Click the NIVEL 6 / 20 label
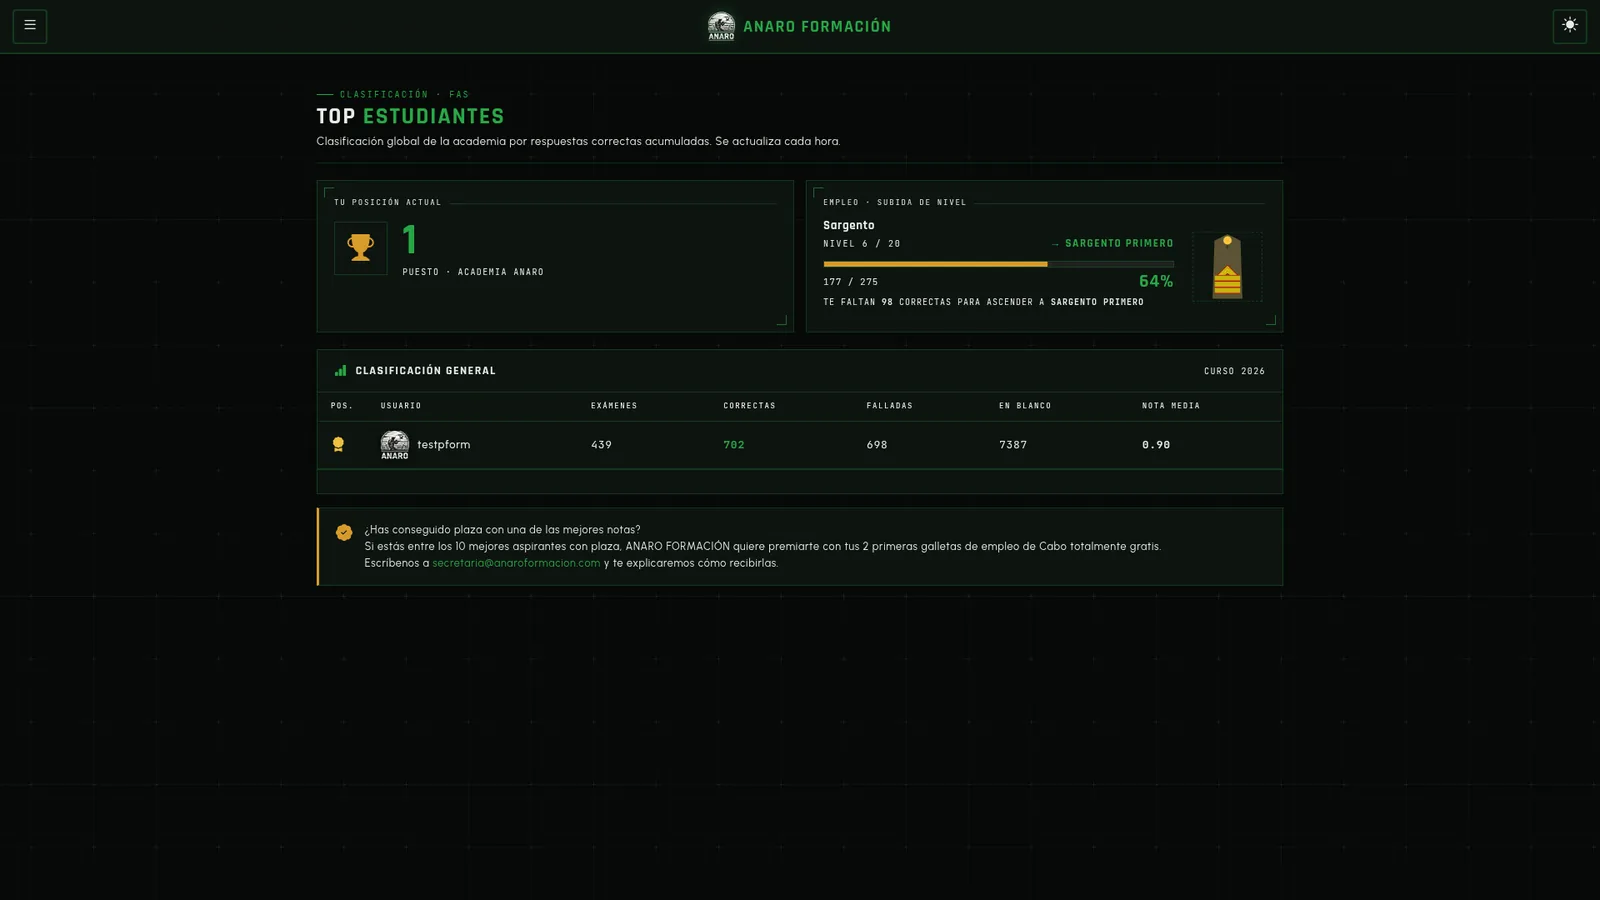 862,244
